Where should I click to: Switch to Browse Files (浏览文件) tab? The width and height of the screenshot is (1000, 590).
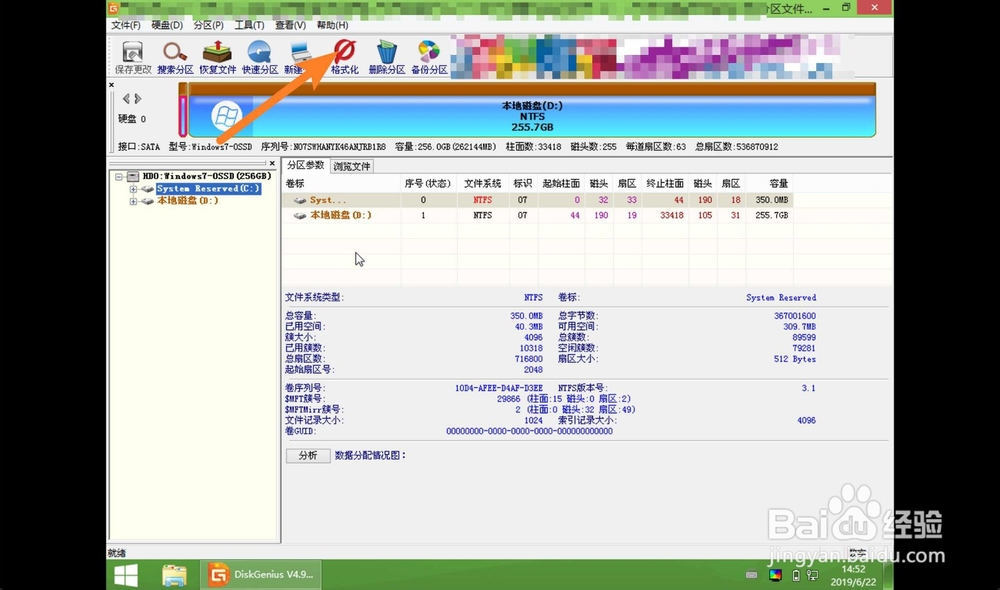(x=352, y=166)
